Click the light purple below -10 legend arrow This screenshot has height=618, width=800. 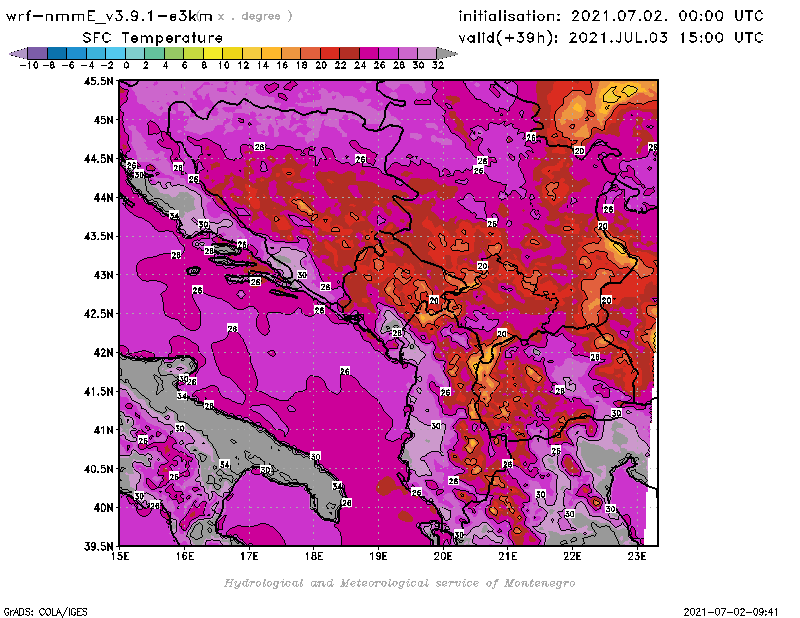19,53
